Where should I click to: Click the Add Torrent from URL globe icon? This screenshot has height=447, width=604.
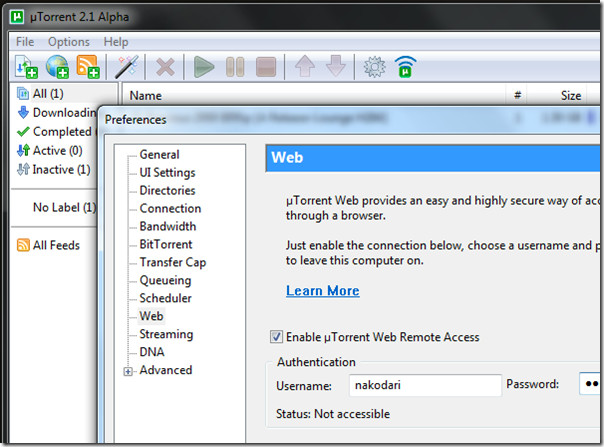tap(57, 67)
